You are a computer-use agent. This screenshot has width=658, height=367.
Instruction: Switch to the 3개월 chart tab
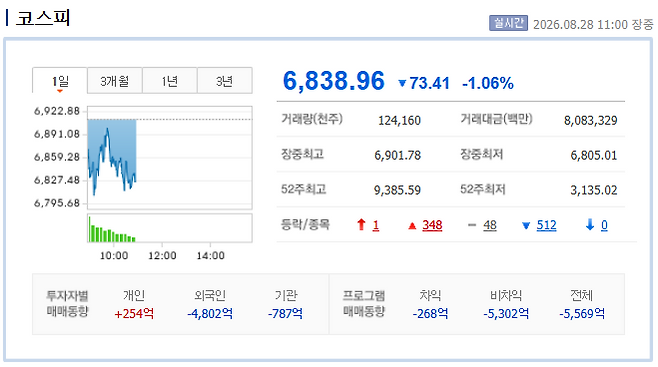115,81
